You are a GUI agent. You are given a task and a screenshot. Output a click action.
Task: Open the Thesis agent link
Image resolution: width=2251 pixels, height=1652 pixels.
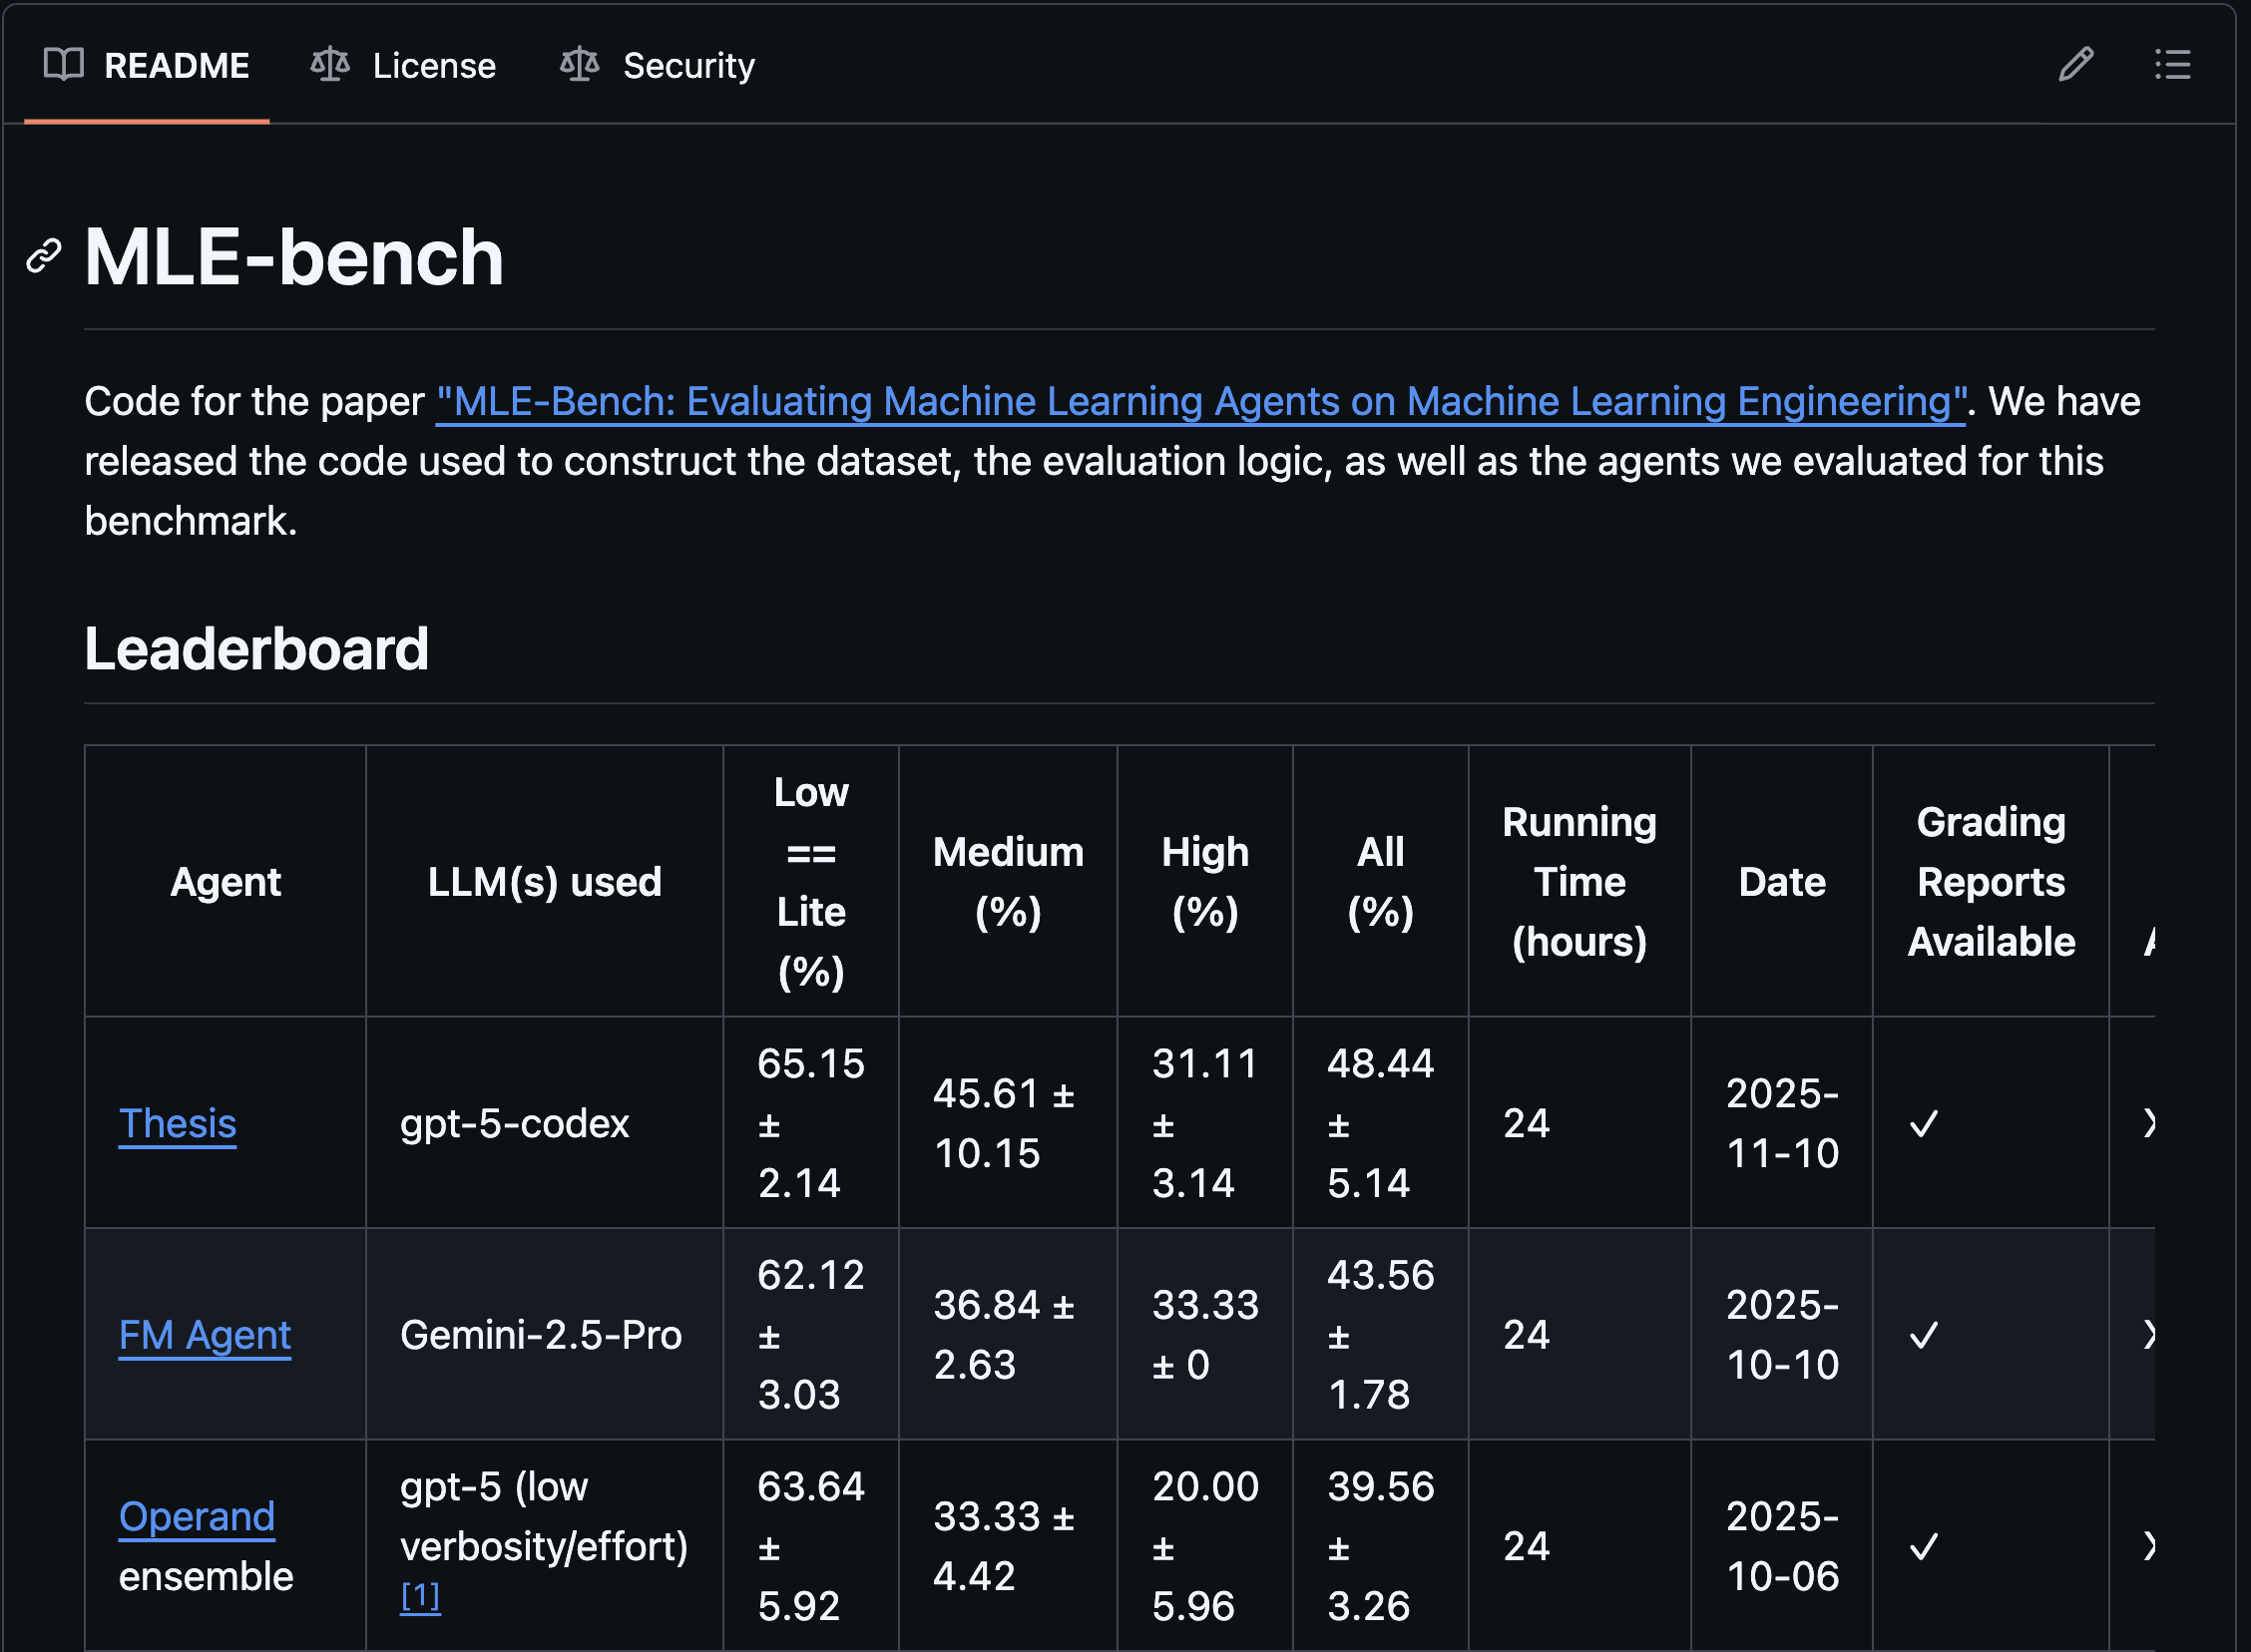[x=178, y=1124]
